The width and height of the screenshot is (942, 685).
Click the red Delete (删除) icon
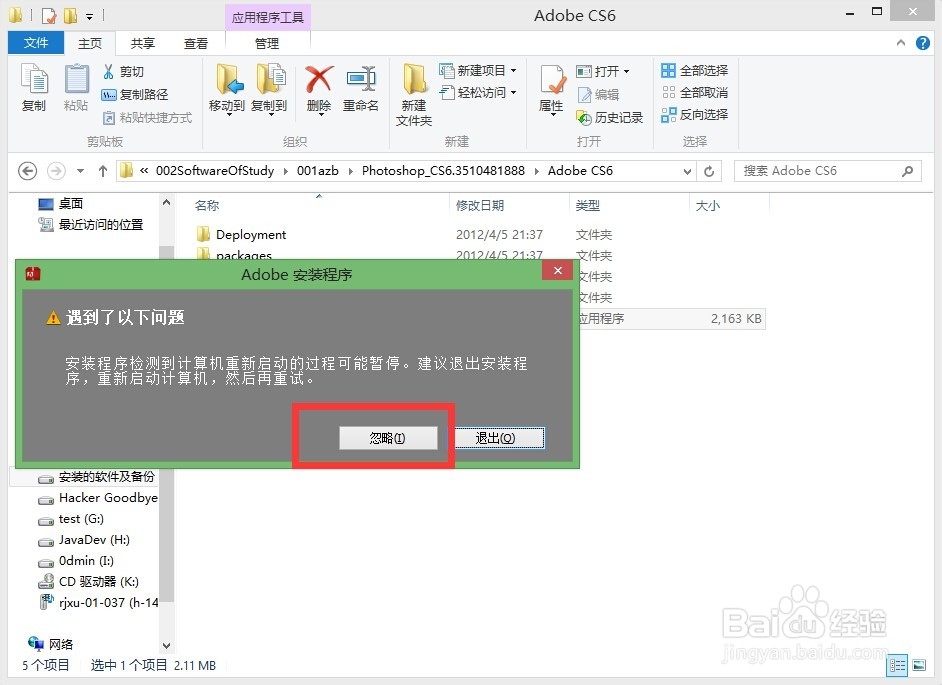[x=319, y=80]
